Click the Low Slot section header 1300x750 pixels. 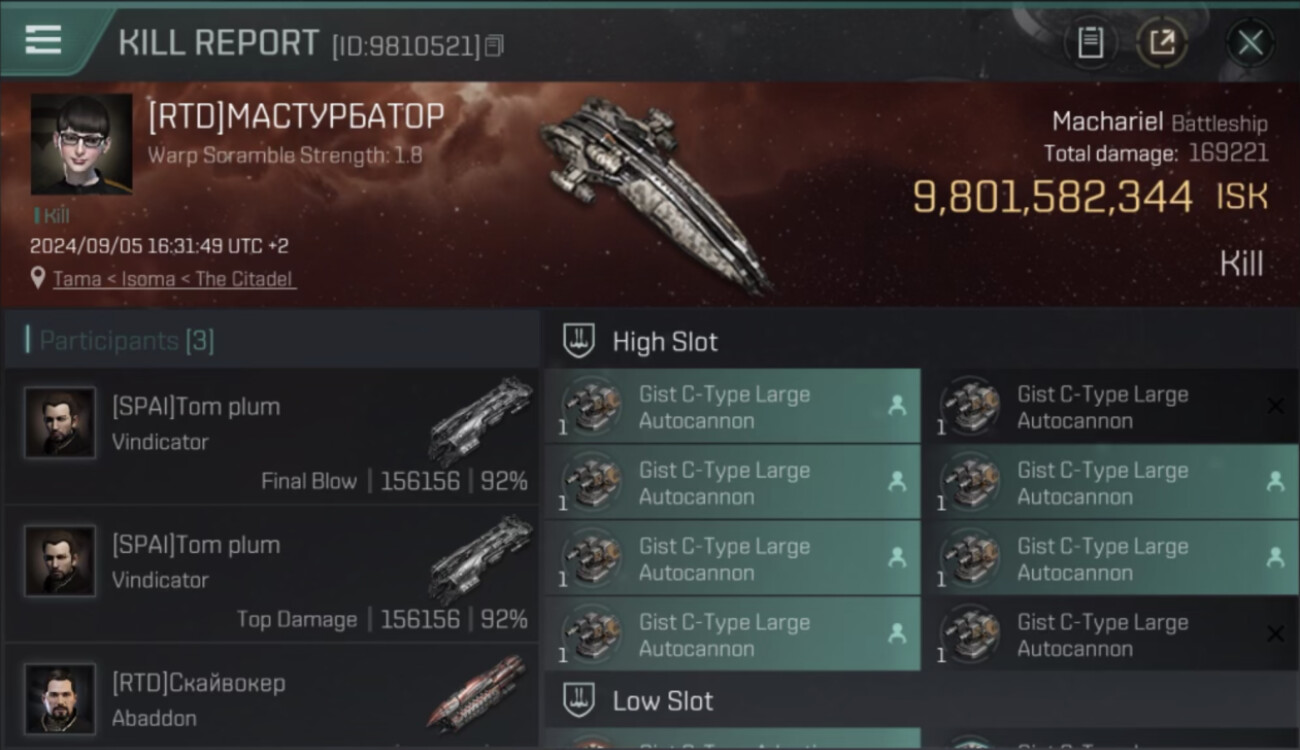(663, 701)
